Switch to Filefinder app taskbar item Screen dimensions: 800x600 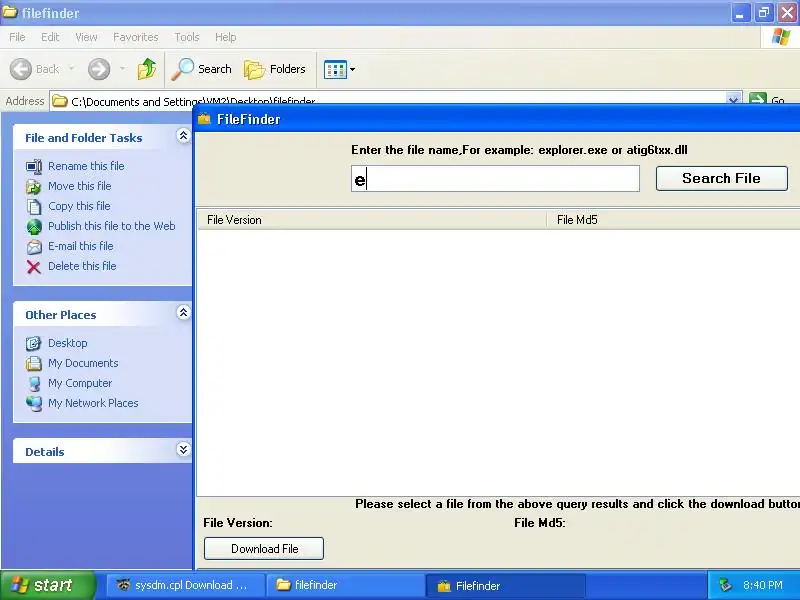pos(505,585)
